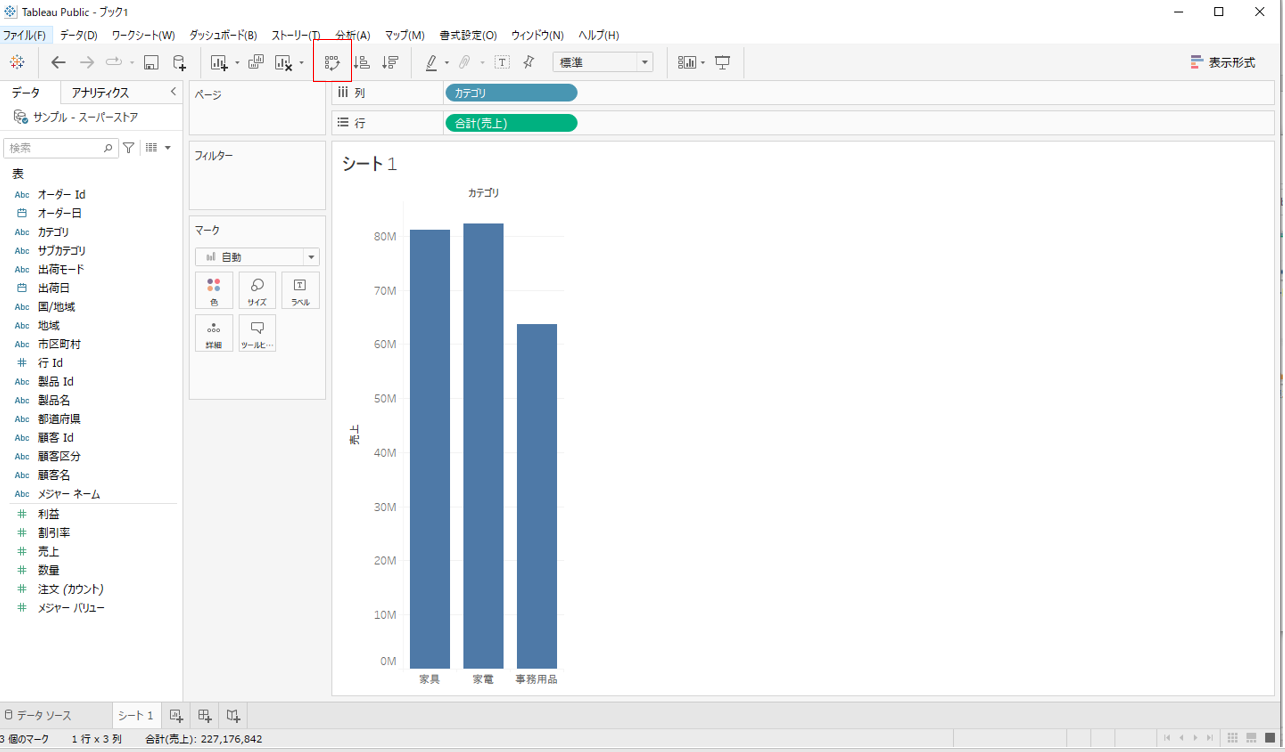
Task: Click the Undo back arrow
Action: (58, 62)
